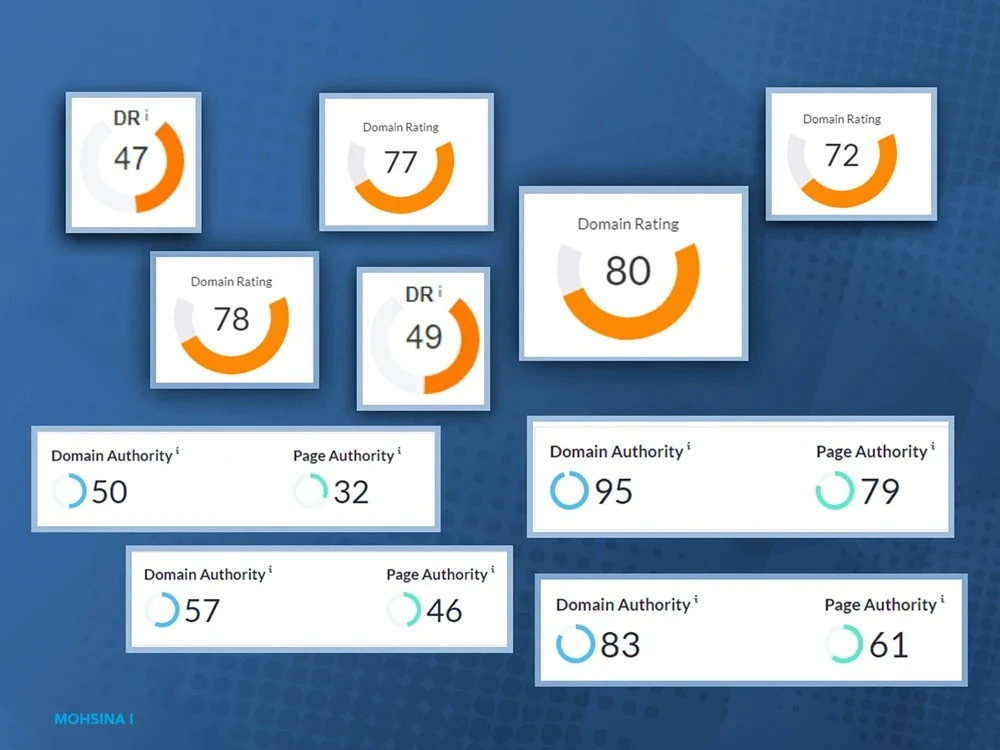Click the blue ring next to 83
The height and width of the screenshot is (750, 1000).
pyautogui.click(x=575, y=643)
